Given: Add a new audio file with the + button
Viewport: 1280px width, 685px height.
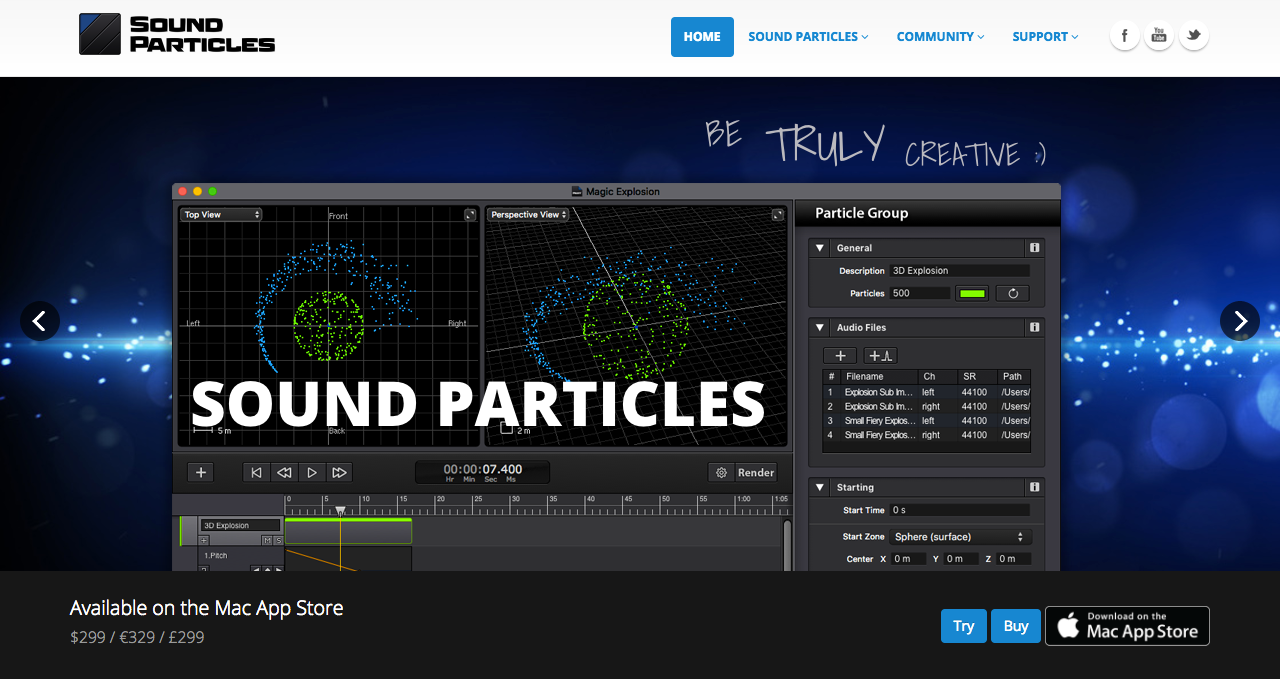Looking at the screenshot, I should point(840,355).
